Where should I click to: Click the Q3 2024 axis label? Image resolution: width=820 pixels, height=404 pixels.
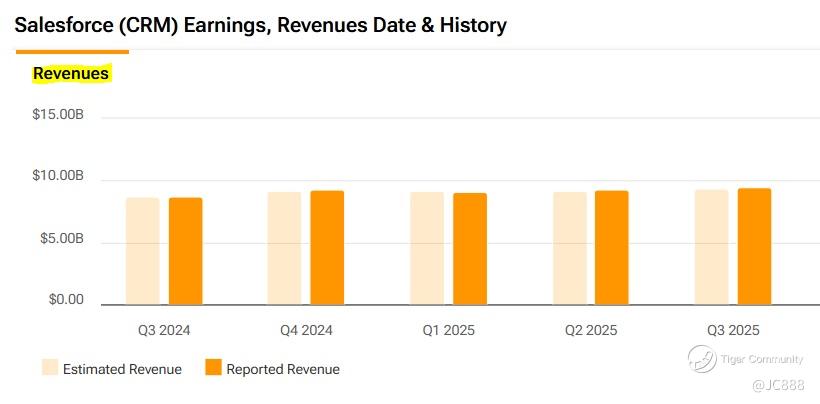click(x=164, y=331)
